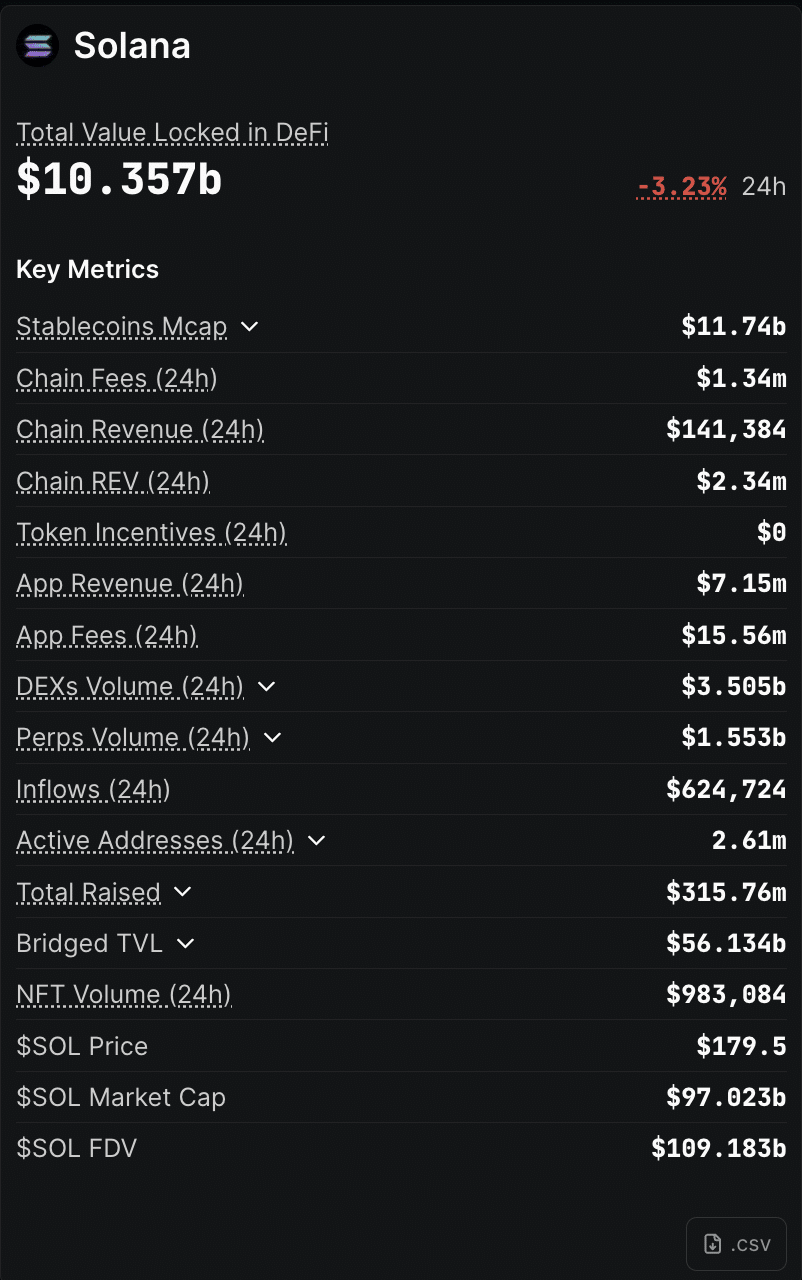Click the NFT Volume (24h) label

click(x=124, y=995)
